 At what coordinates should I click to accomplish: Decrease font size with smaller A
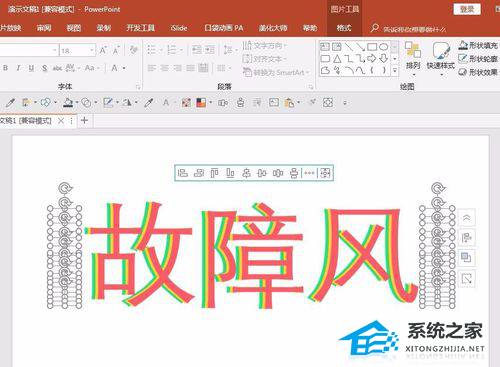[x=116, y=50]
